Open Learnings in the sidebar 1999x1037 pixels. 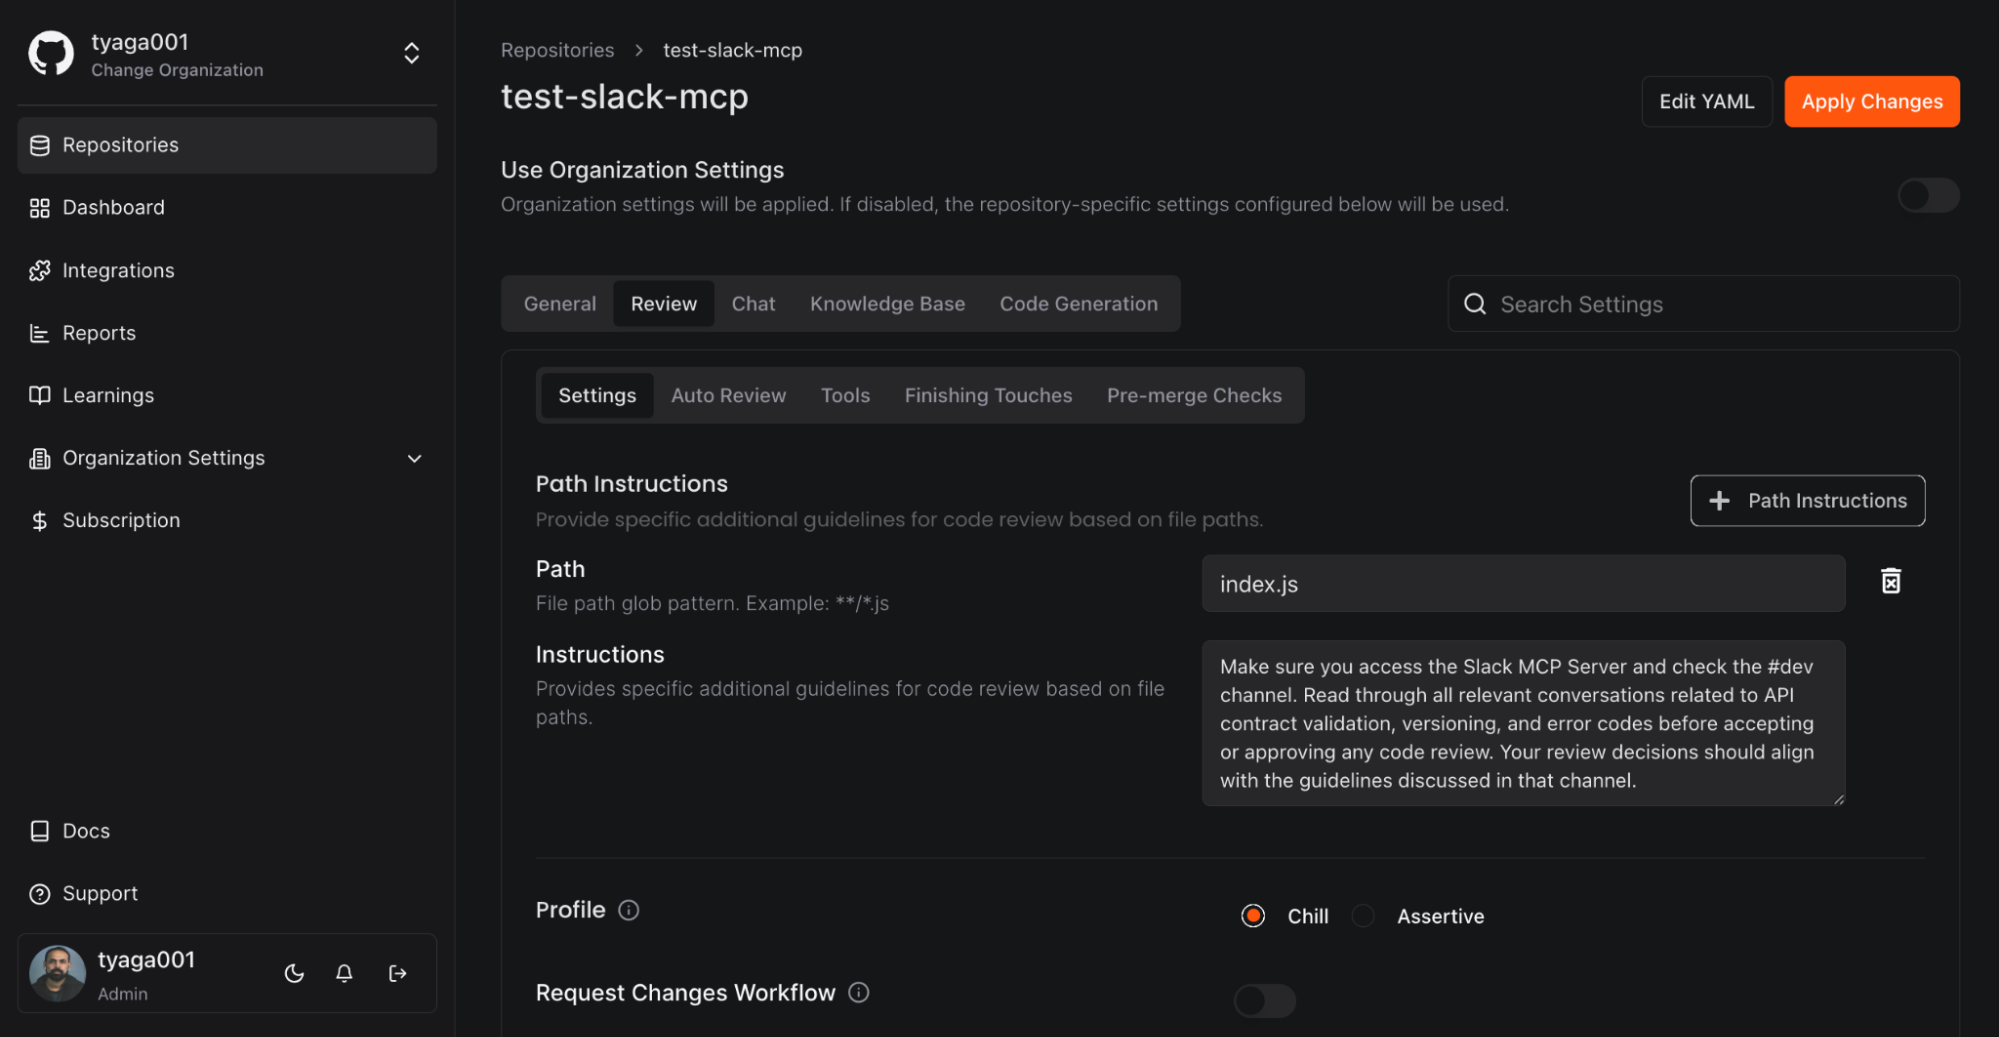(x=108, y=395)
